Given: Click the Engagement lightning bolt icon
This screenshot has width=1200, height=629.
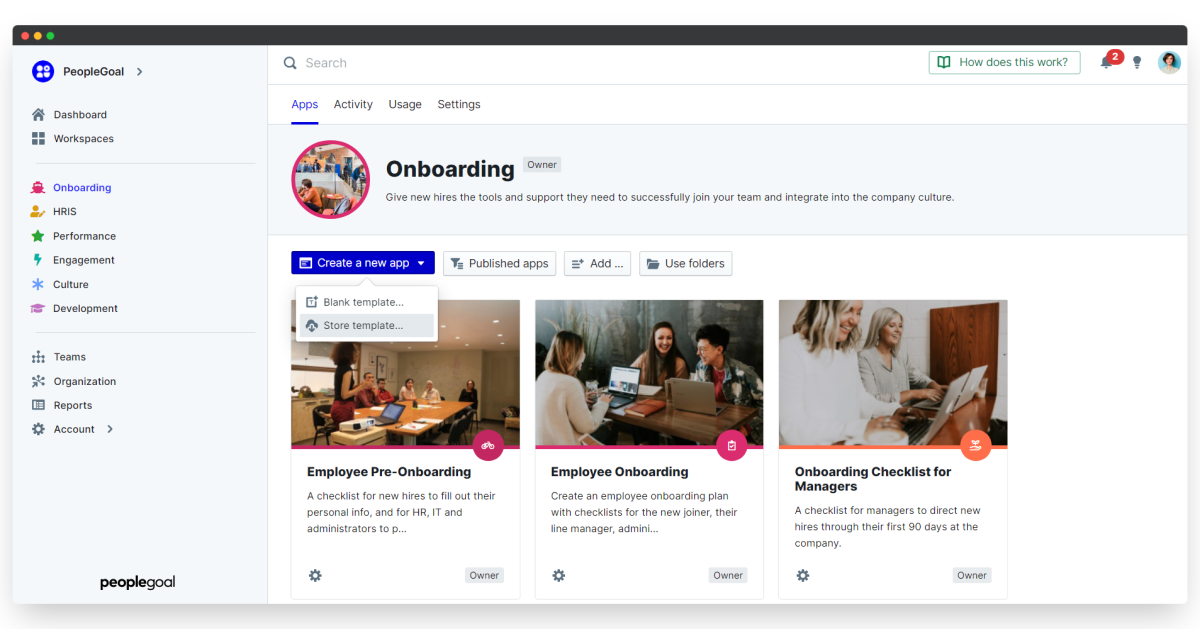Looking at the screenshot, I should (38, 260).
